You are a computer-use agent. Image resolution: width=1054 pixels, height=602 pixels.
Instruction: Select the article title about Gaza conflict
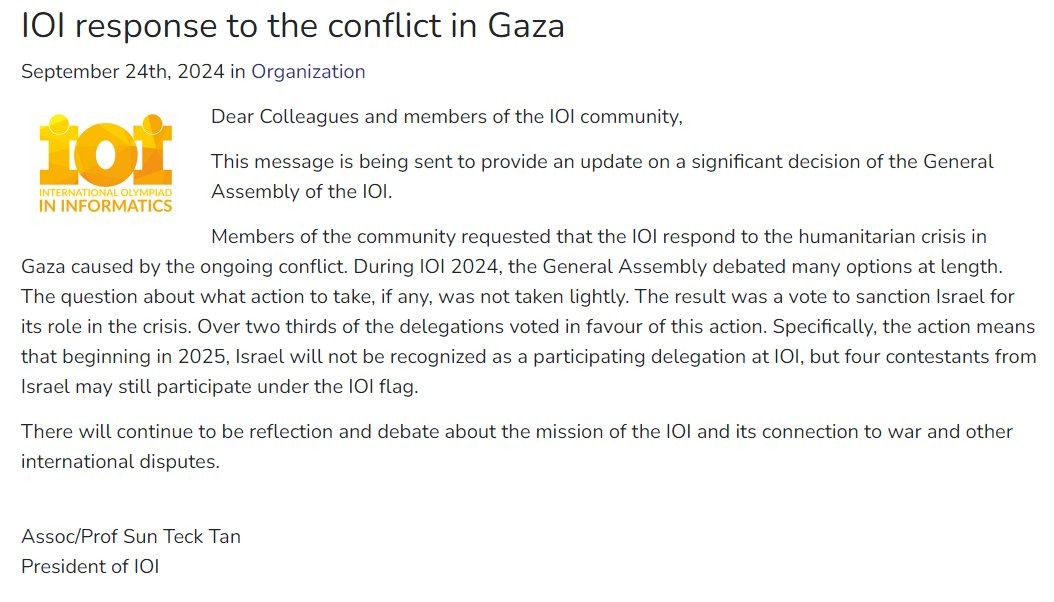click(292, 26)
